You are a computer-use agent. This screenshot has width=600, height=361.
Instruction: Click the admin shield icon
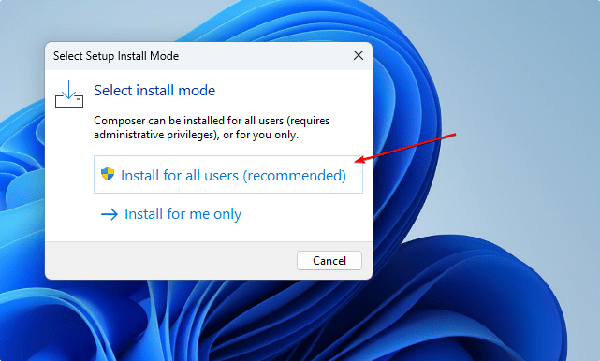click(x=108, y=173)
